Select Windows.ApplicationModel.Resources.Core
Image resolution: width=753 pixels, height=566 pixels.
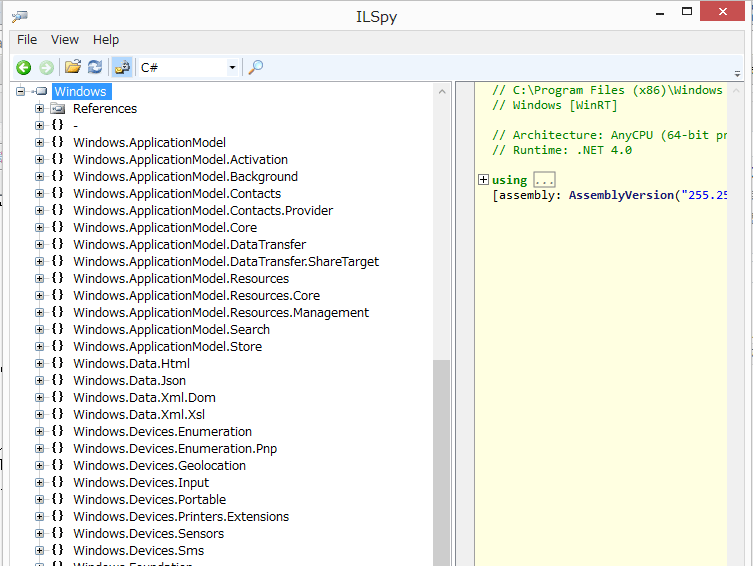tap(196, 296)
